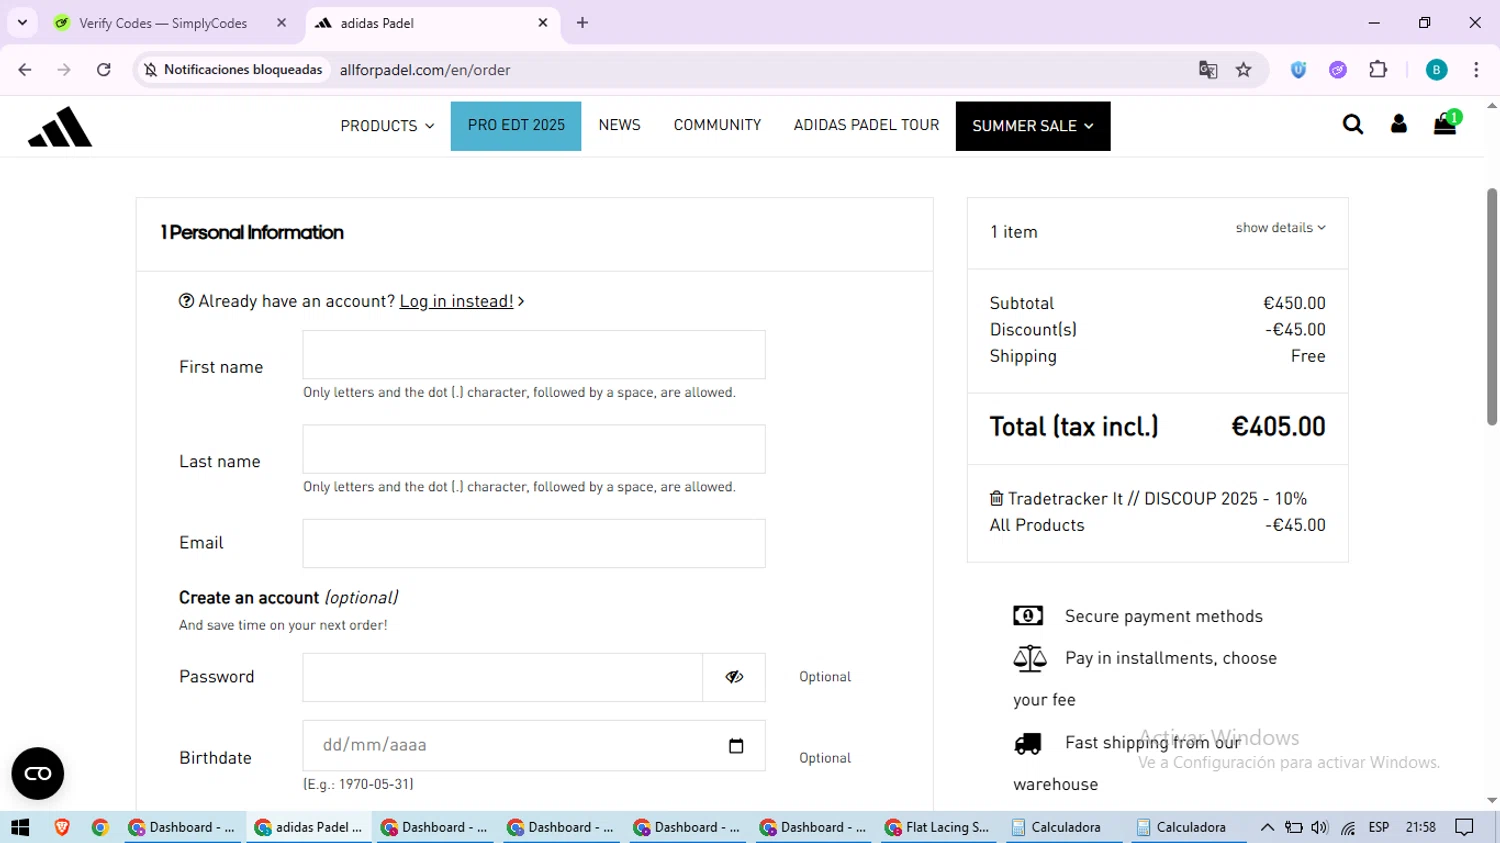This screenshot has width=1500, height=843.
Task: Click the browser forward arrow
Action: click(64, 70)
